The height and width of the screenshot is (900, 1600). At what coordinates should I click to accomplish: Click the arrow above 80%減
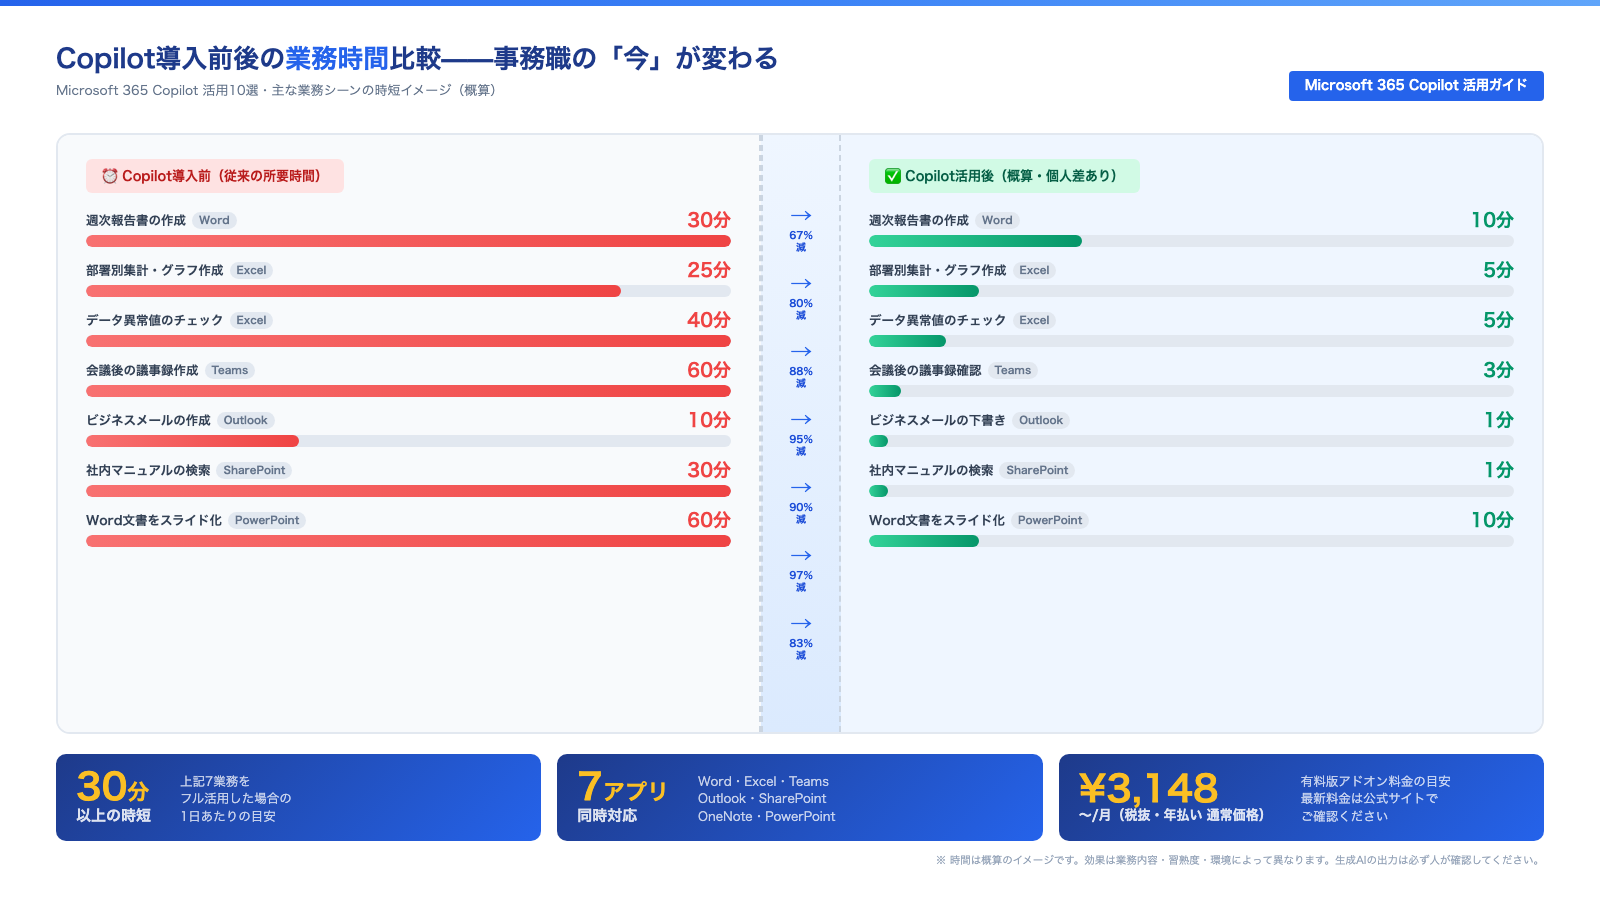801,284
